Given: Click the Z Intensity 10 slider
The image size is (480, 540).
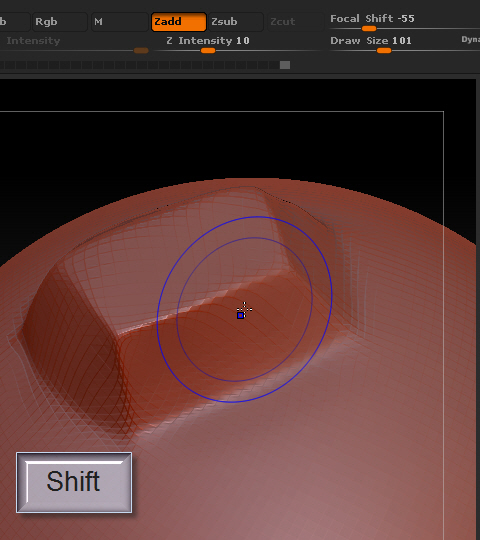Looking at the screenshot, I should tap(238, 44).
